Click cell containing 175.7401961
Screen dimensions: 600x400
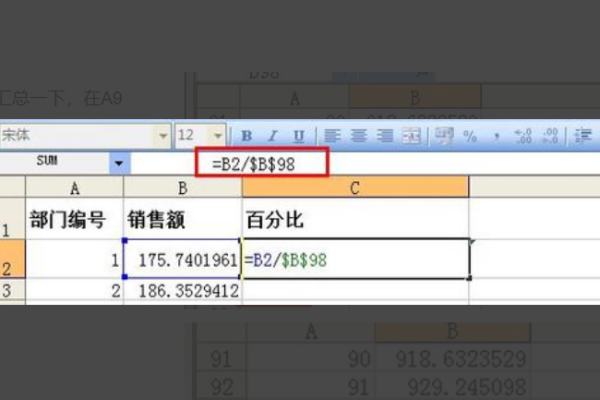pyautogui.click(x=183, y=260)
